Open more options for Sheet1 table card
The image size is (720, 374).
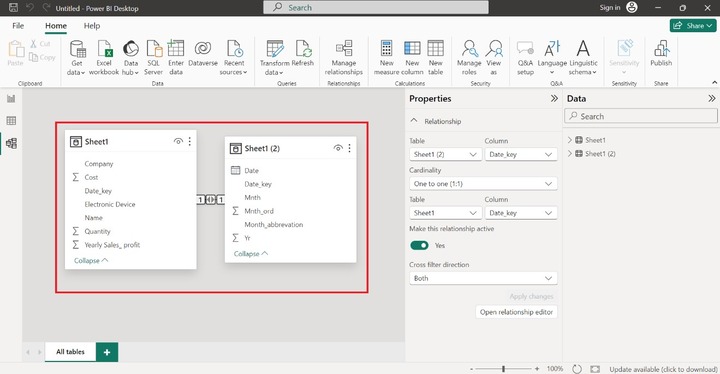point(190,142)
